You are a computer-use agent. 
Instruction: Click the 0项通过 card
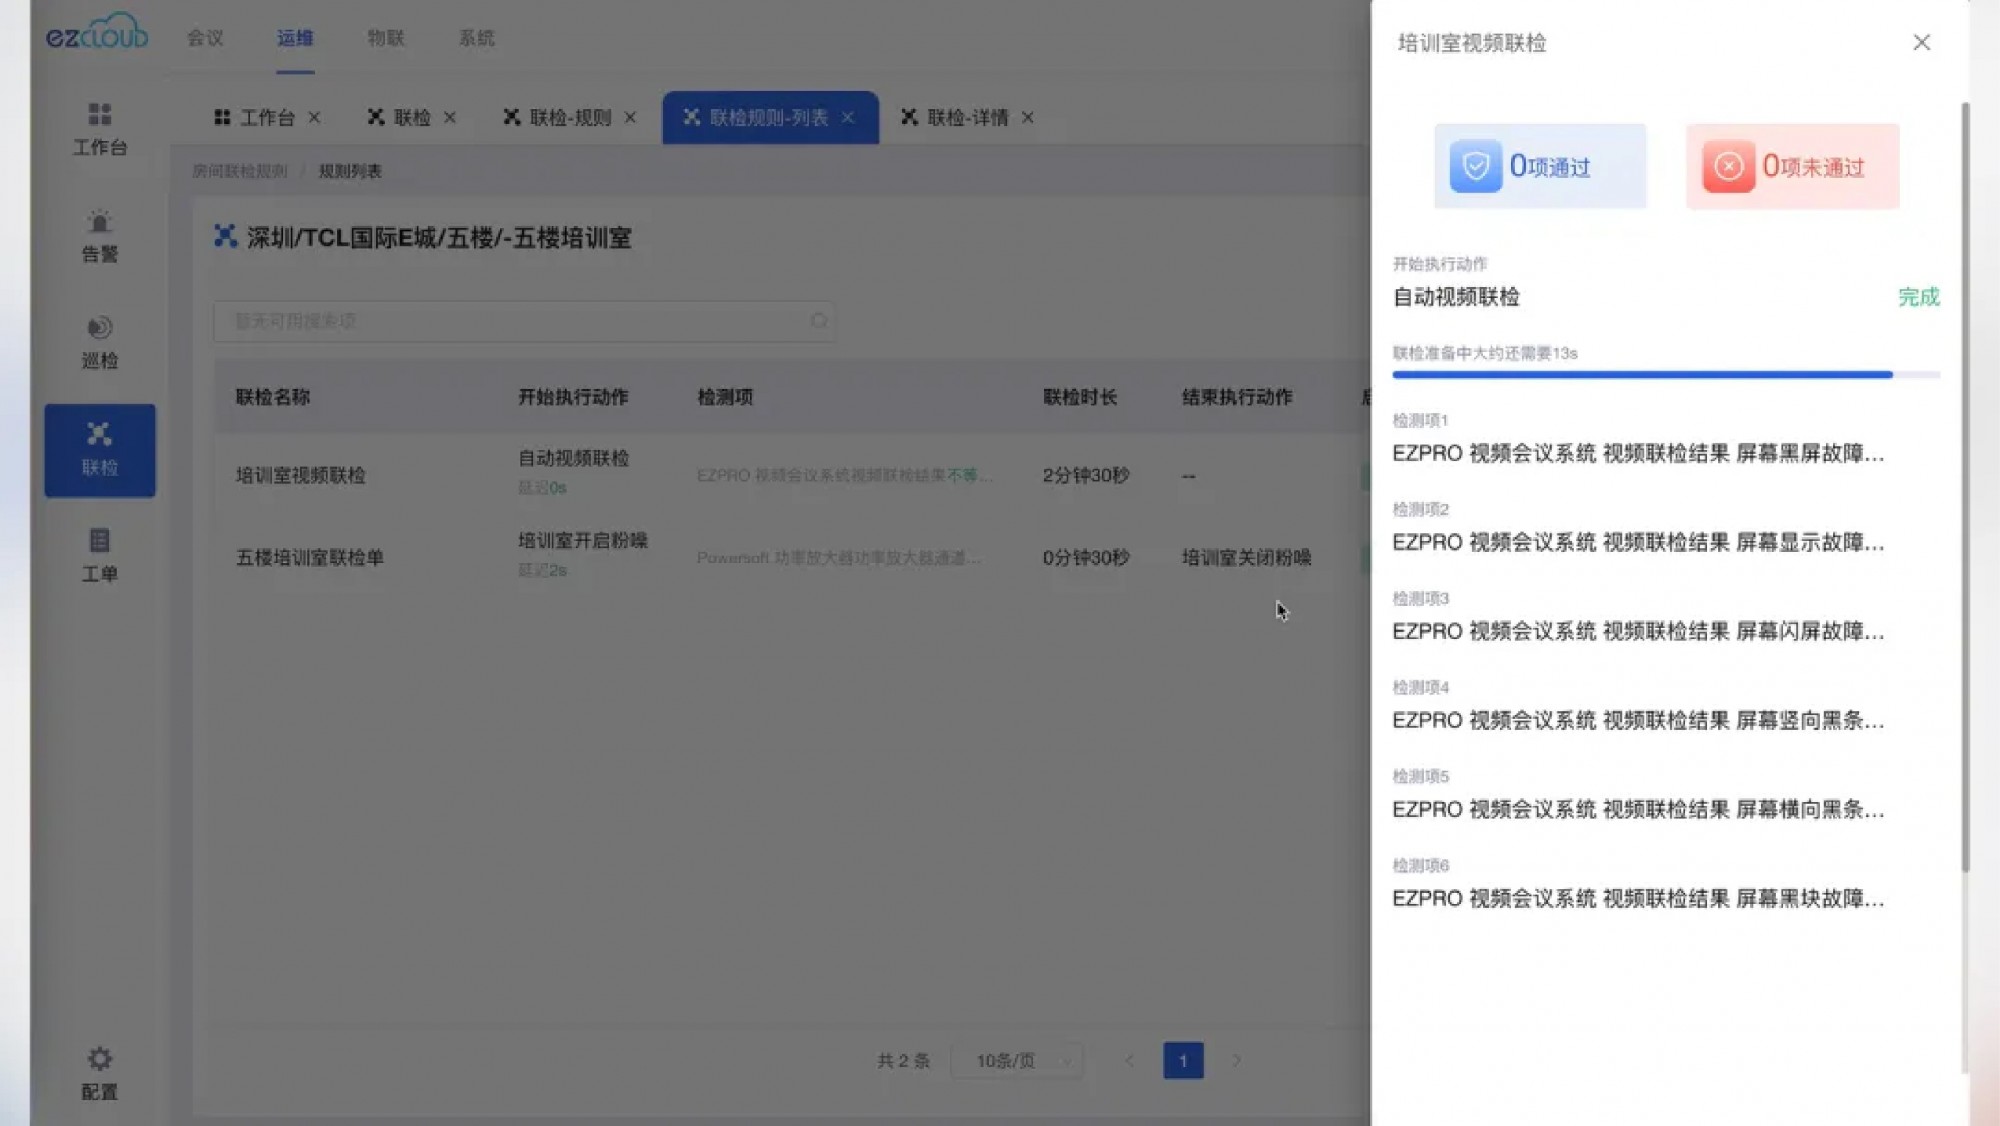point(1540,166)
